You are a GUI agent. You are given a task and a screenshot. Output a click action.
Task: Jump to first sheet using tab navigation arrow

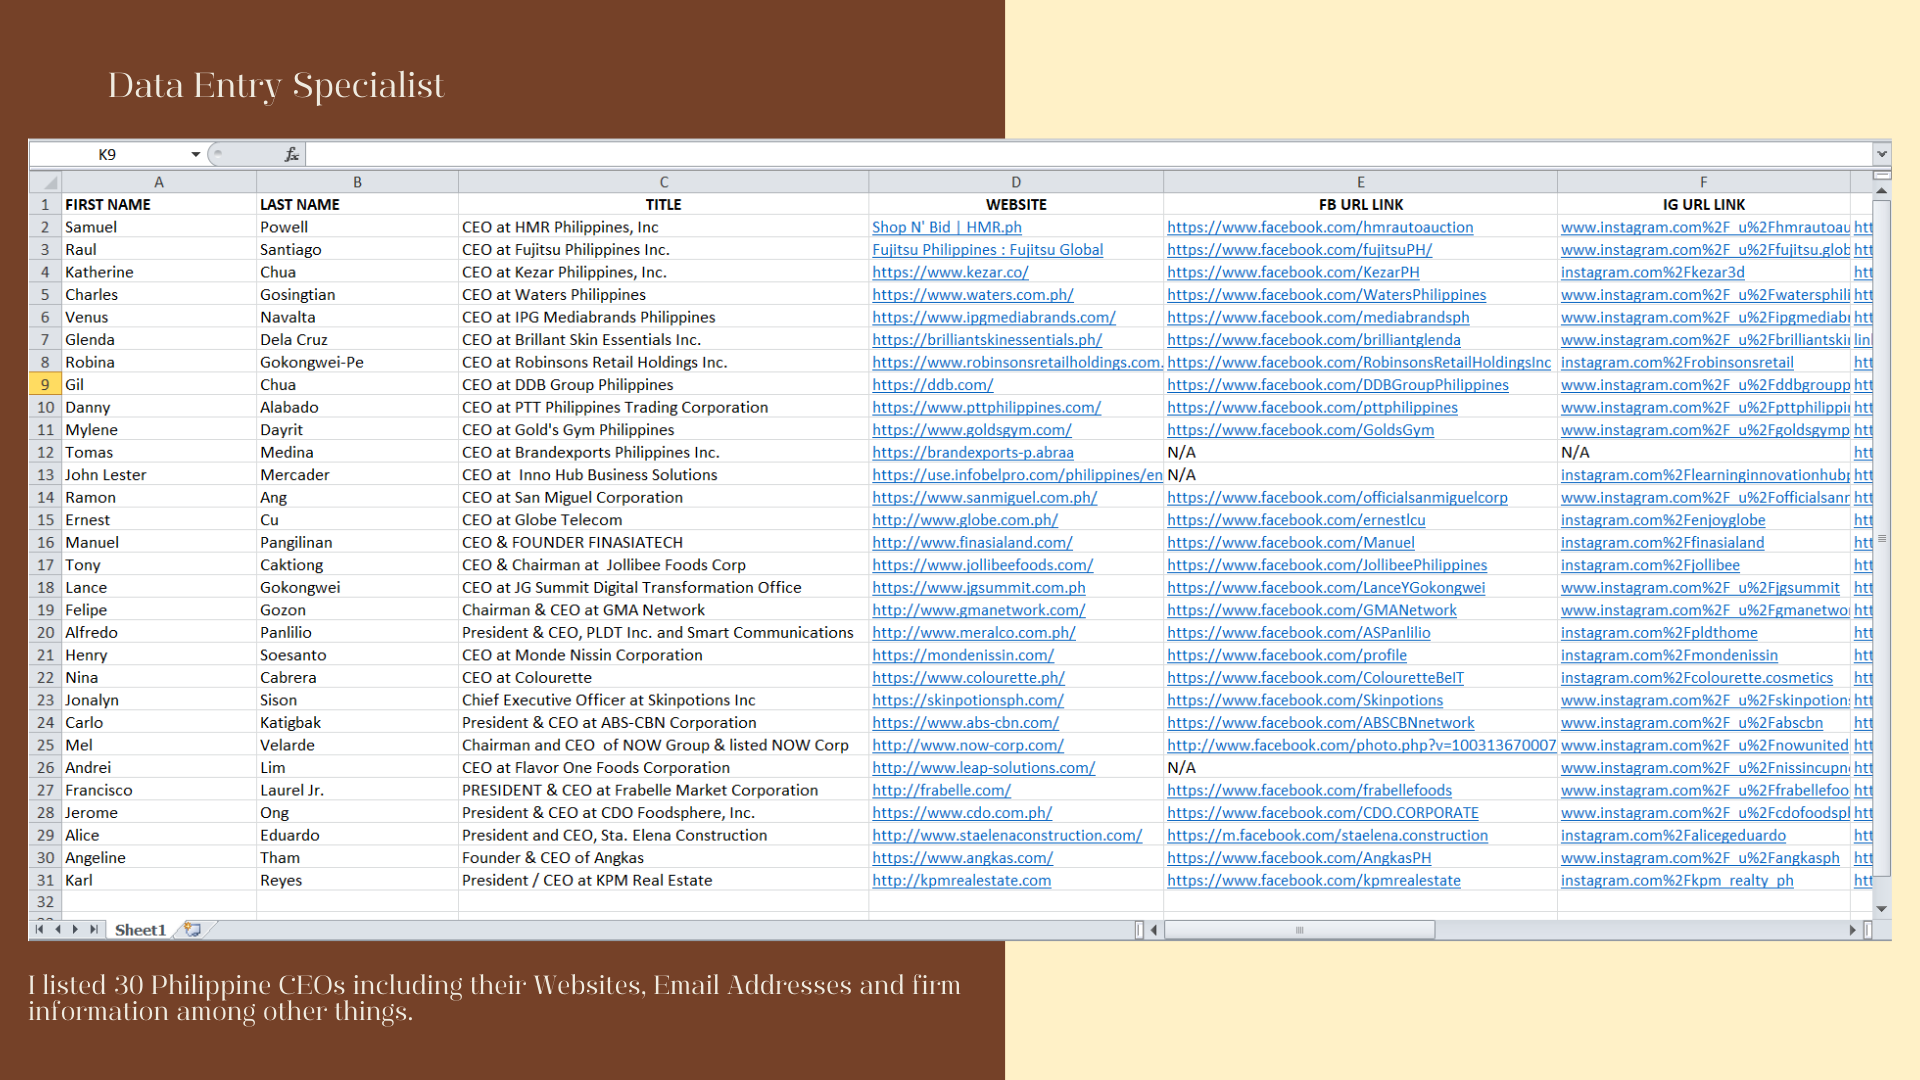click(40, 930)
